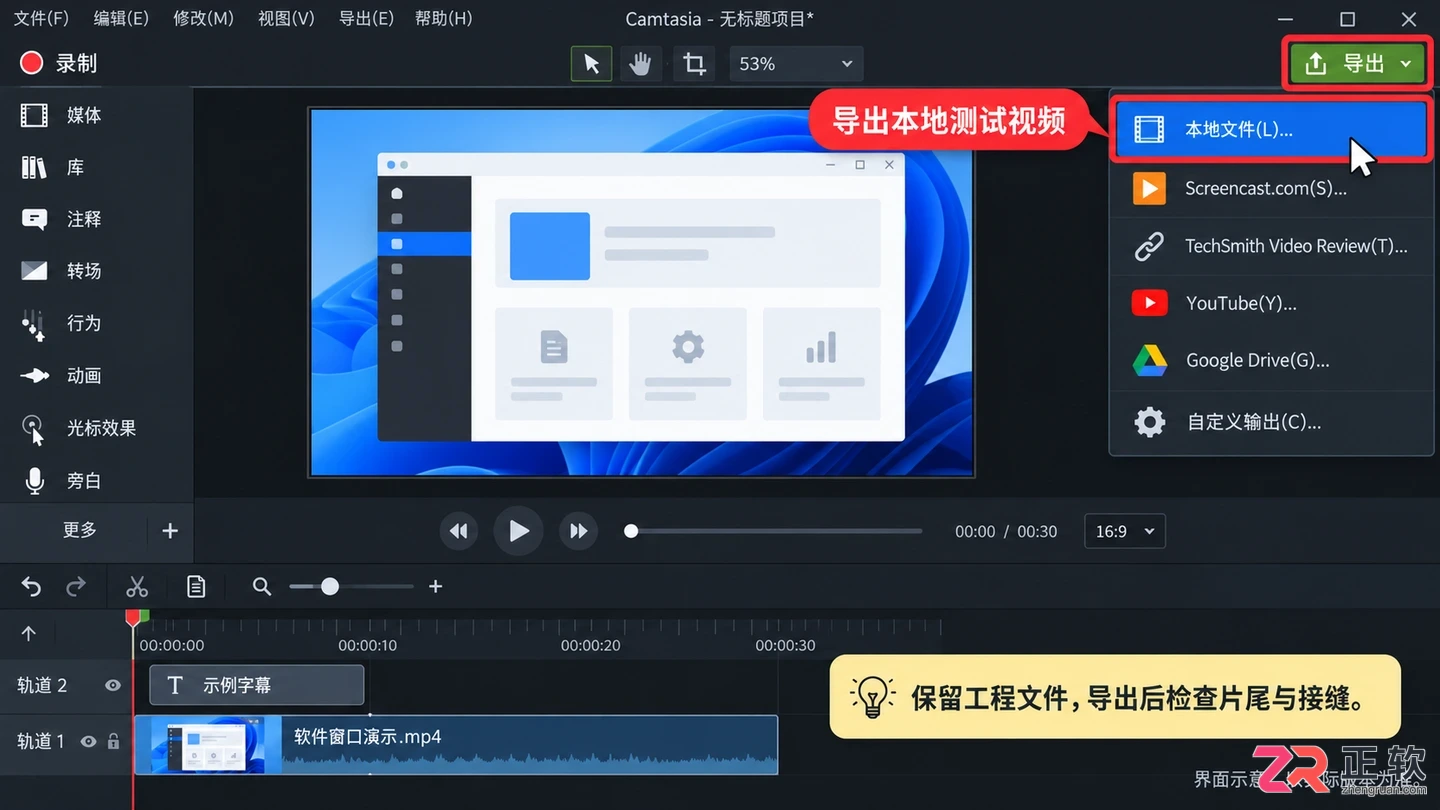This screenshot has height=810, width=1440.
Task: Play the preview video
Action: click(518, 531)
